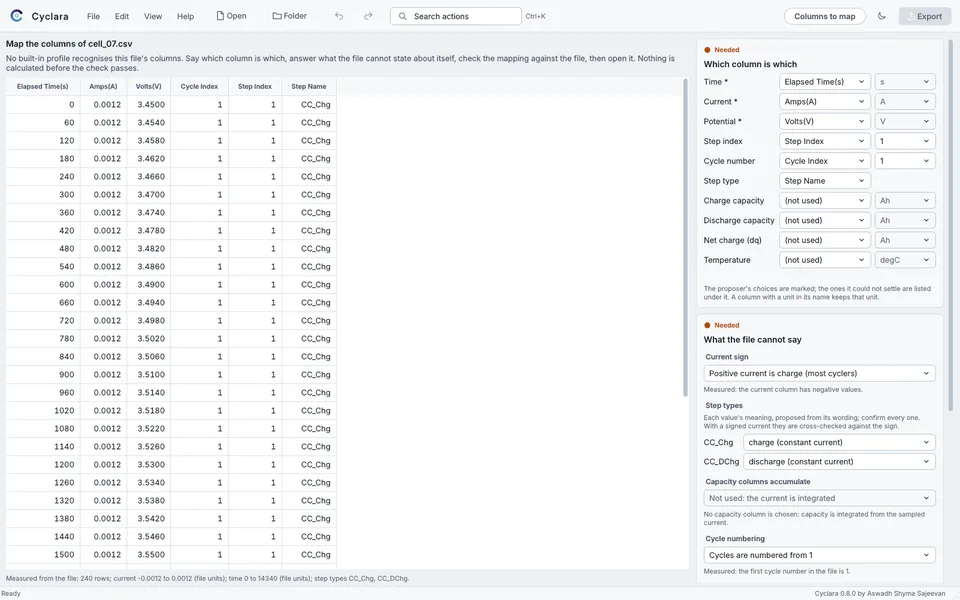Open Temperature degC unit dropdown
Screen dimensions: 960x600
(x=905, y=260)
